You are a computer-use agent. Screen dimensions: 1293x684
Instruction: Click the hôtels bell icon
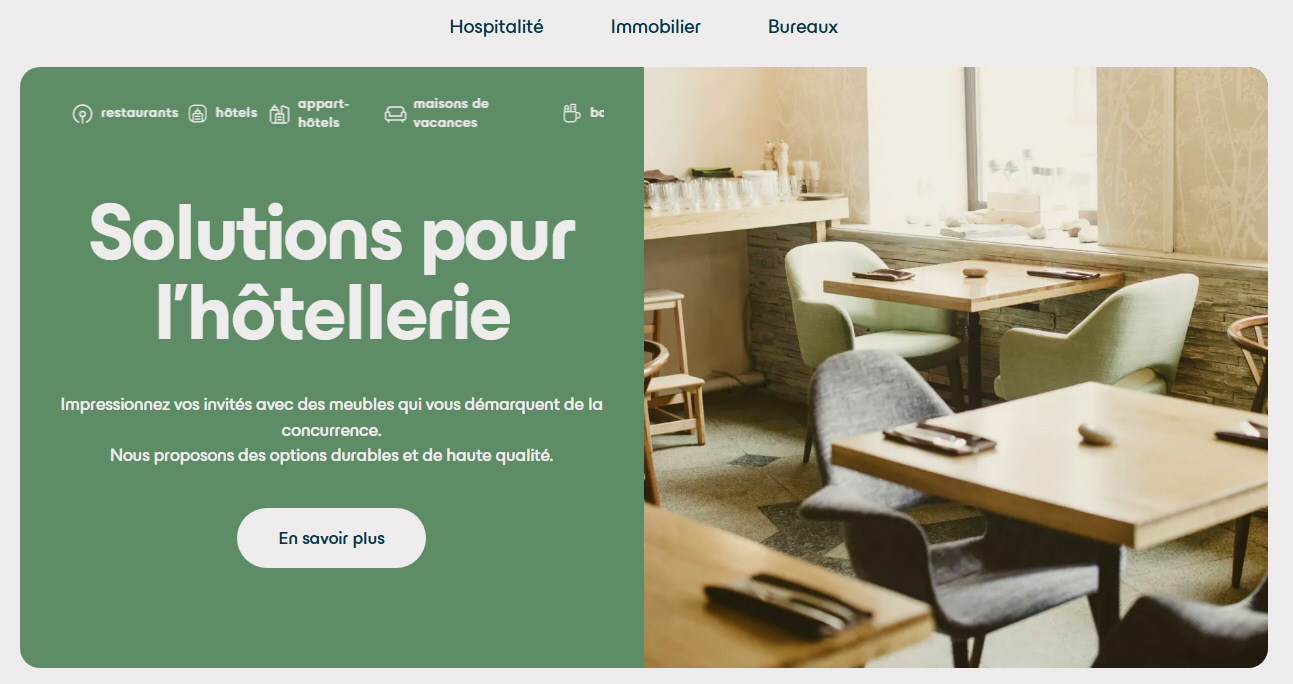click(x=198, y=113)
